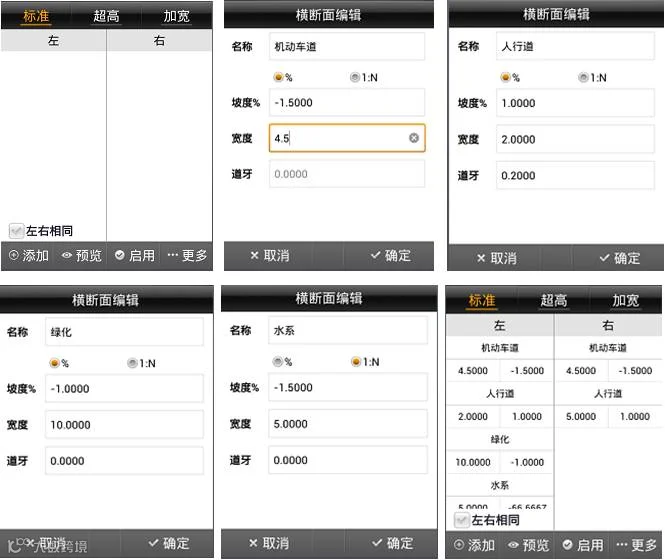Focus the 道牙 field showing 0.2000
The height and width of the screenshot is (560, 665).
point(575,175)
